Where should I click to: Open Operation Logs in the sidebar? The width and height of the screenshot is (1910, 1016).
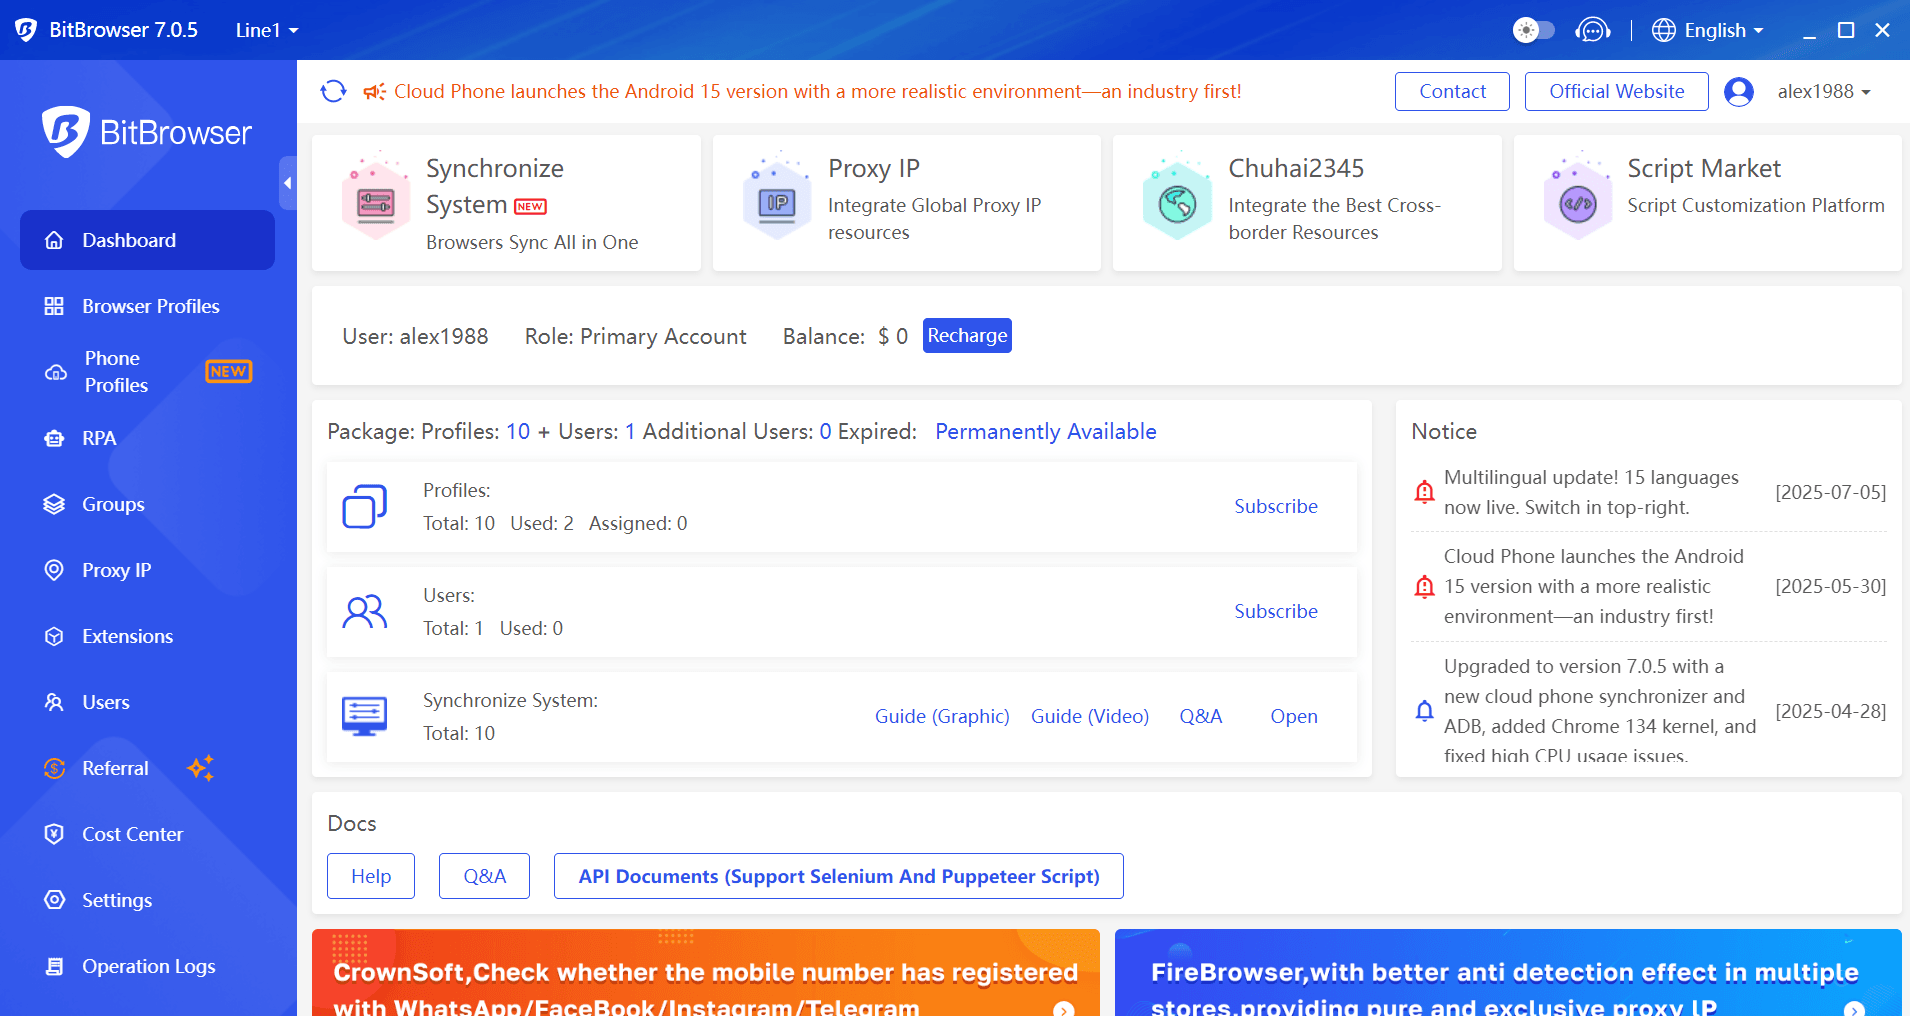coord(147,966)
